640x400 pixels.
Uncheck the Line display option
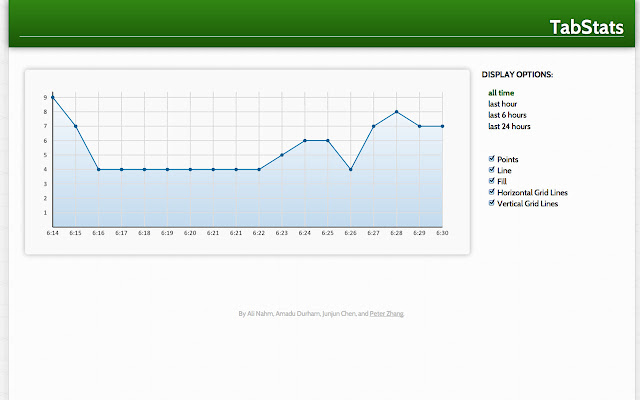[491, 170]
